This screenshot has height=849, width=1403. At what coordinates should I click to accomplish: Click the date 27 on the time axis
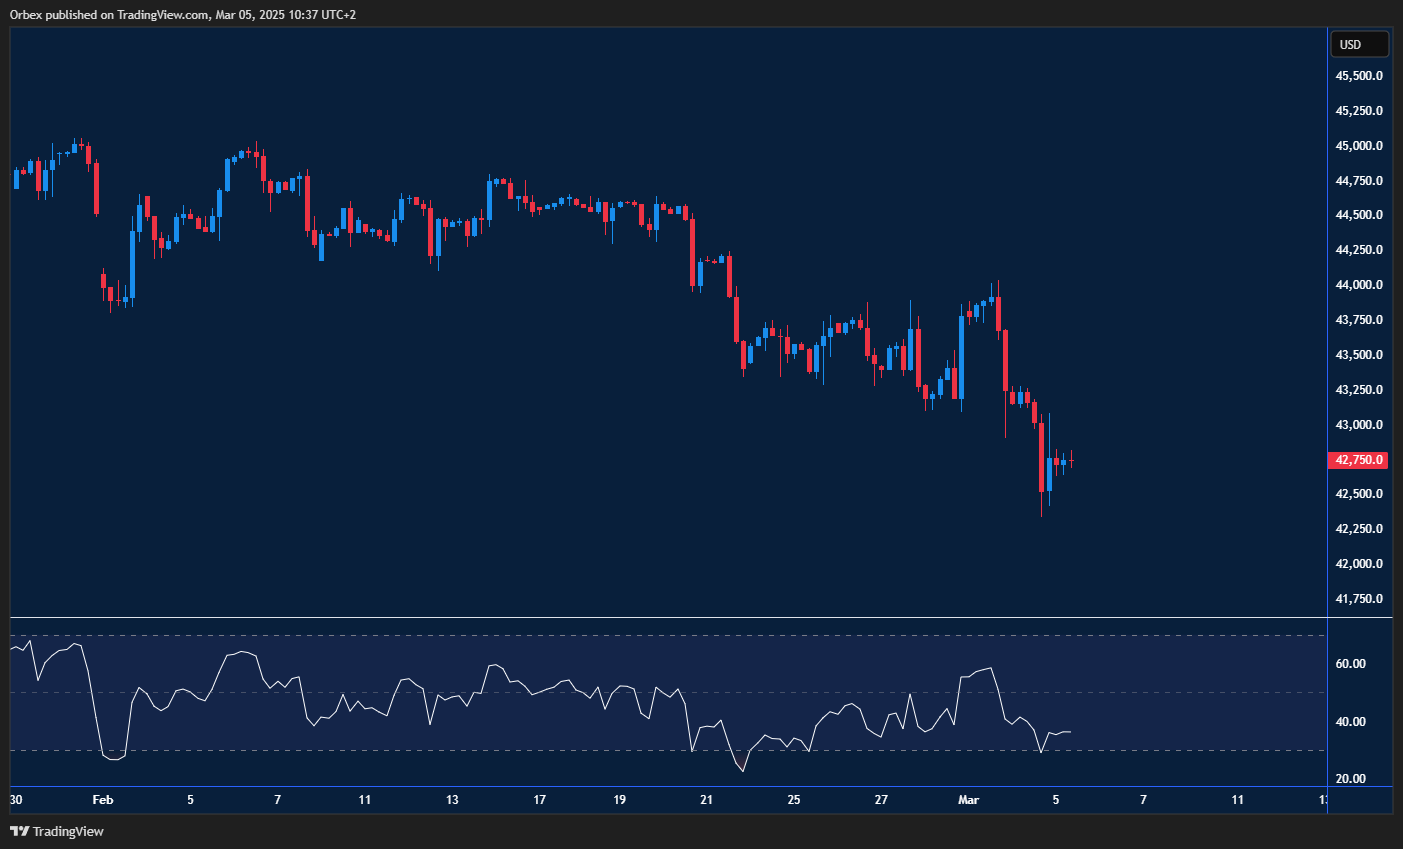[x=881, y=800]
